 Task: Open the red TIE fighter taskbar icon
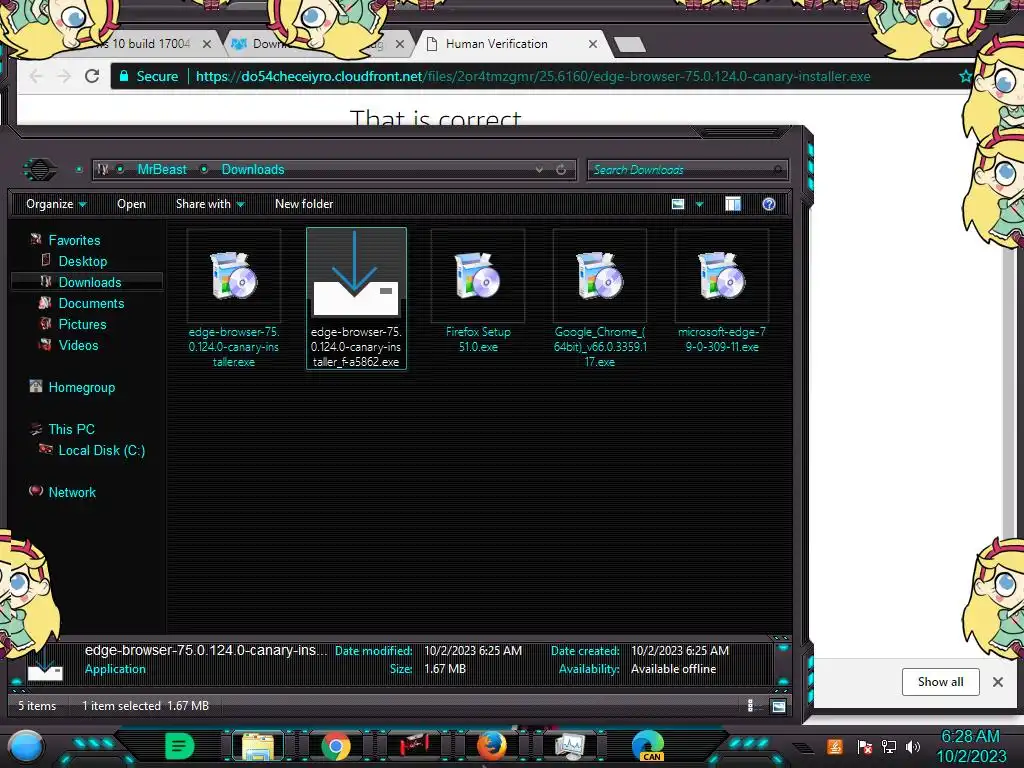414,746
